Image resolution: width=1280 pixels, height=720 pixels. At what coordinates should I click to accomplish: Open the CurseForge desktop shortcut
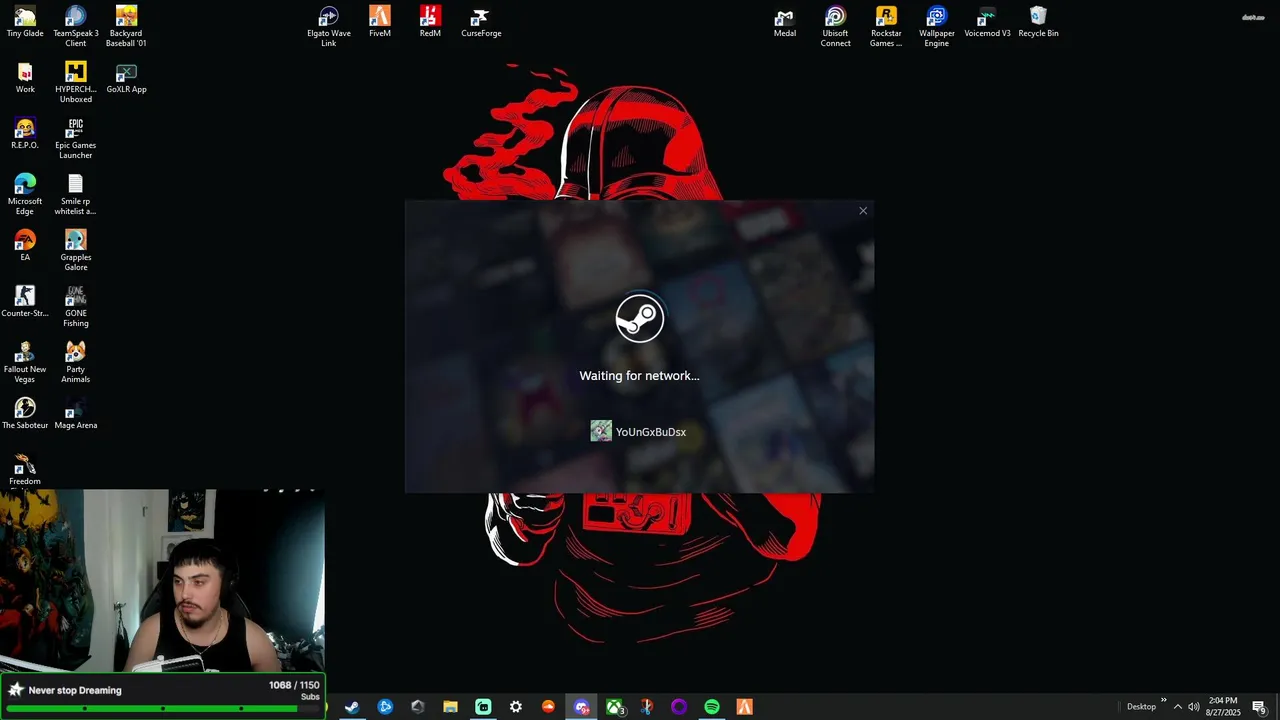(481, 22)
